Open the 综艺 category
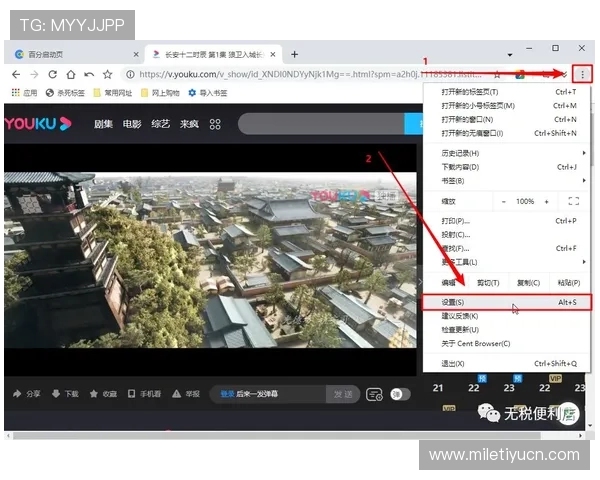This screenshot has height=480, width=600. coord(161,124)
